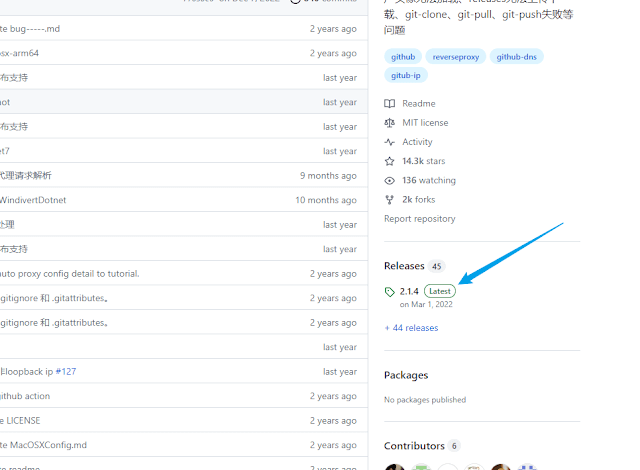The image size is (640, 470).
Task: View the 2k forks list
Action: (418, 200)
